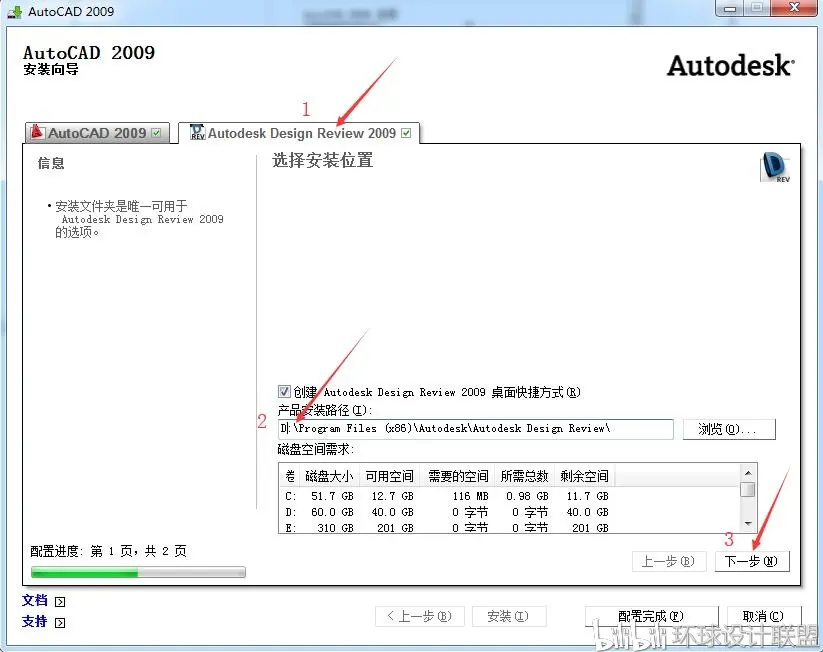
Task: Click the bottom 安装(I) install button
Action: pos(509,616)
